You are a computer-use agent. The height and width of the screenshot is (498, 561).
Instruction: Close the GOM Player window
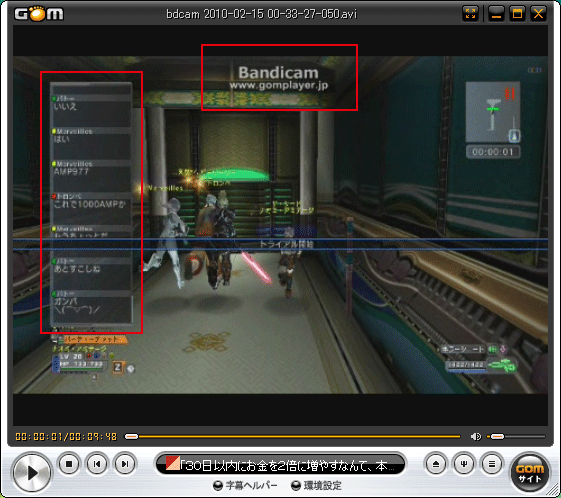(x=538, y=14)
